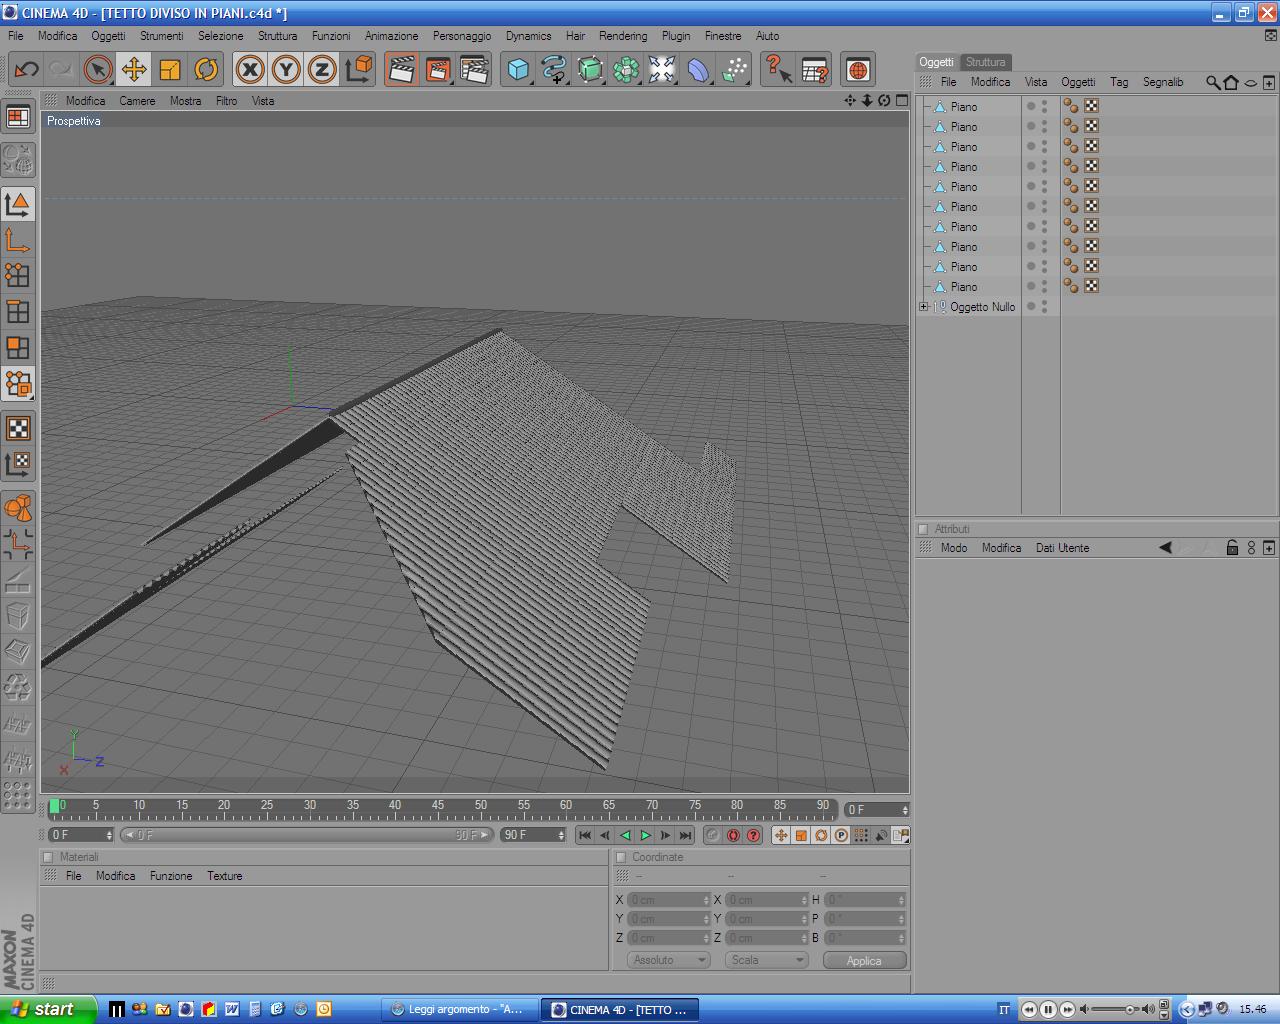Undo the last action with the toolbar arrow
The image size is (1280, 1024).
click(x=26, y=69)
